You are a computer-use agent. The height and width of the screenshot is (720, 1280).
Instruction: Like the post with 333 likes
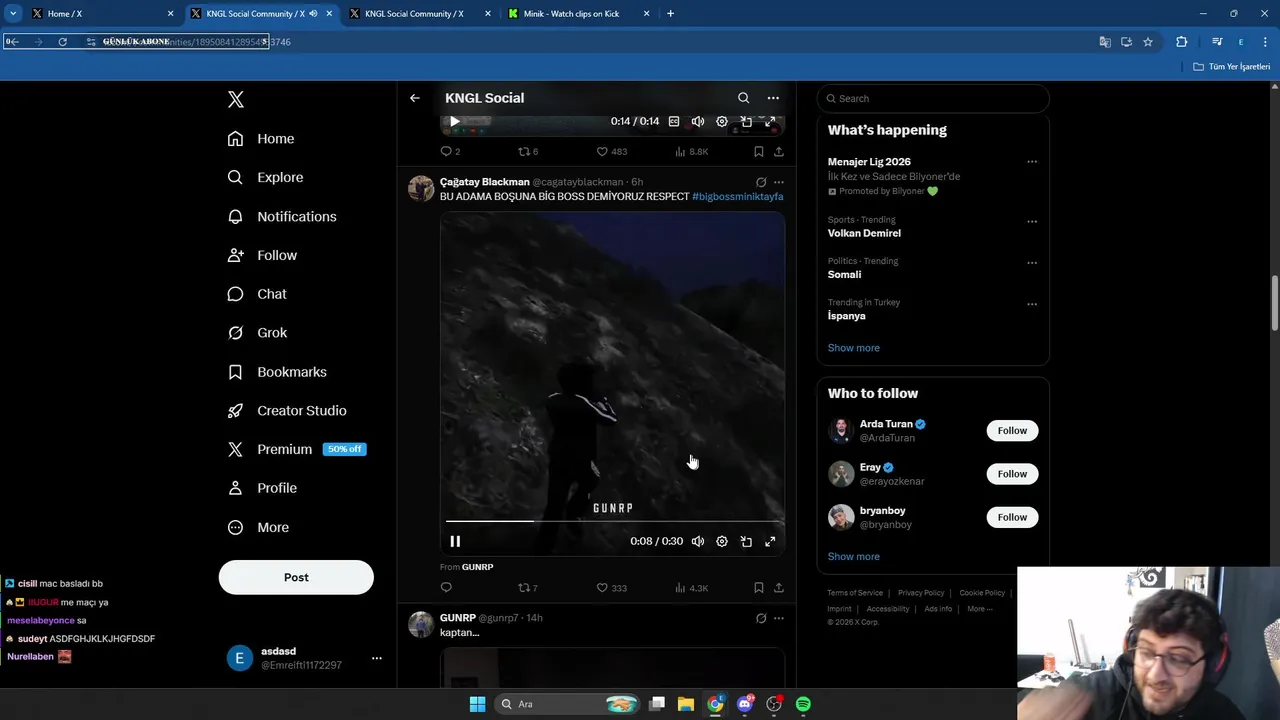pos(611,588)
